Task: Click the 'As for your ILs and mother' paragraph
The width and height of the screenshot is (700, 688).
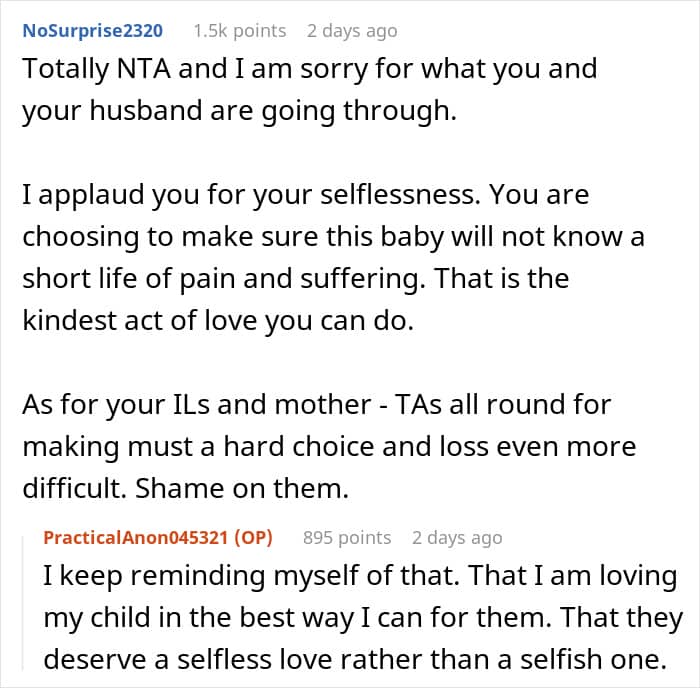Action: [x=329, y=446]
